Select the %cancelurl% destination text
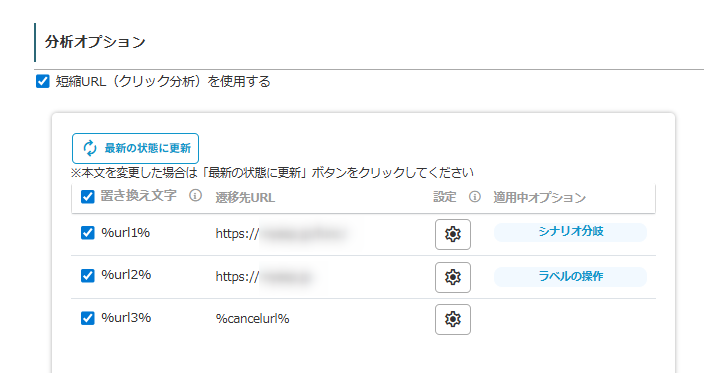The image size is (721, 382). (252, 319)
